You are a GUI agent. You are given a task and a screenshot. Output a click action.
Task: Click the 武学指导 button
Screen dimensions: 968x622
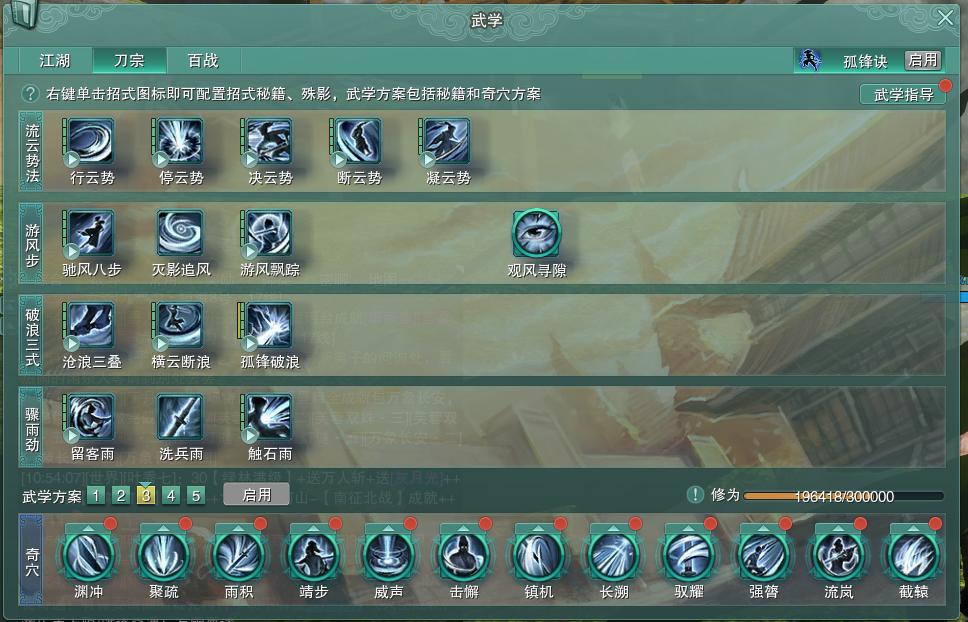click(x=903, y=95)
